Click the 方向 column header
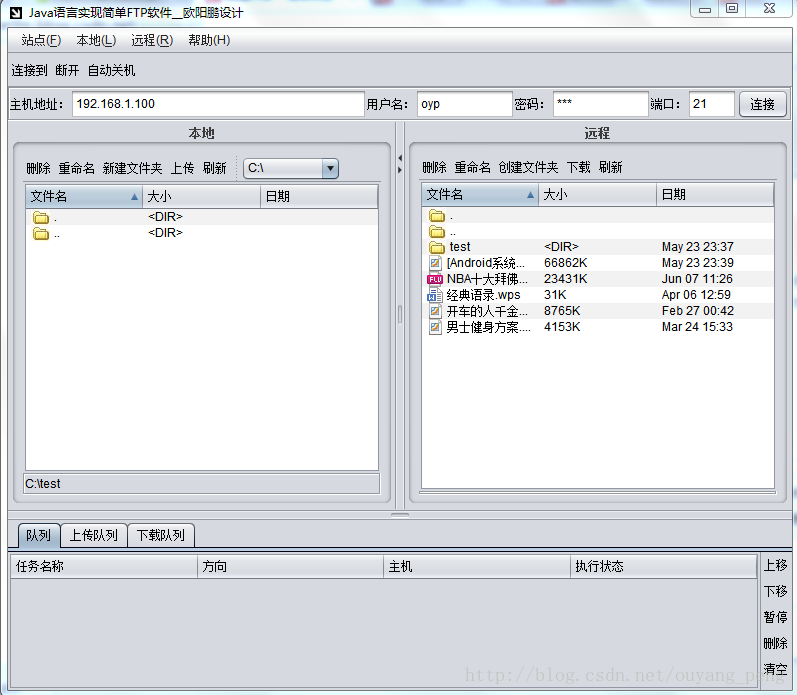This screenshot has width=797, height=695. coord(290,566)
